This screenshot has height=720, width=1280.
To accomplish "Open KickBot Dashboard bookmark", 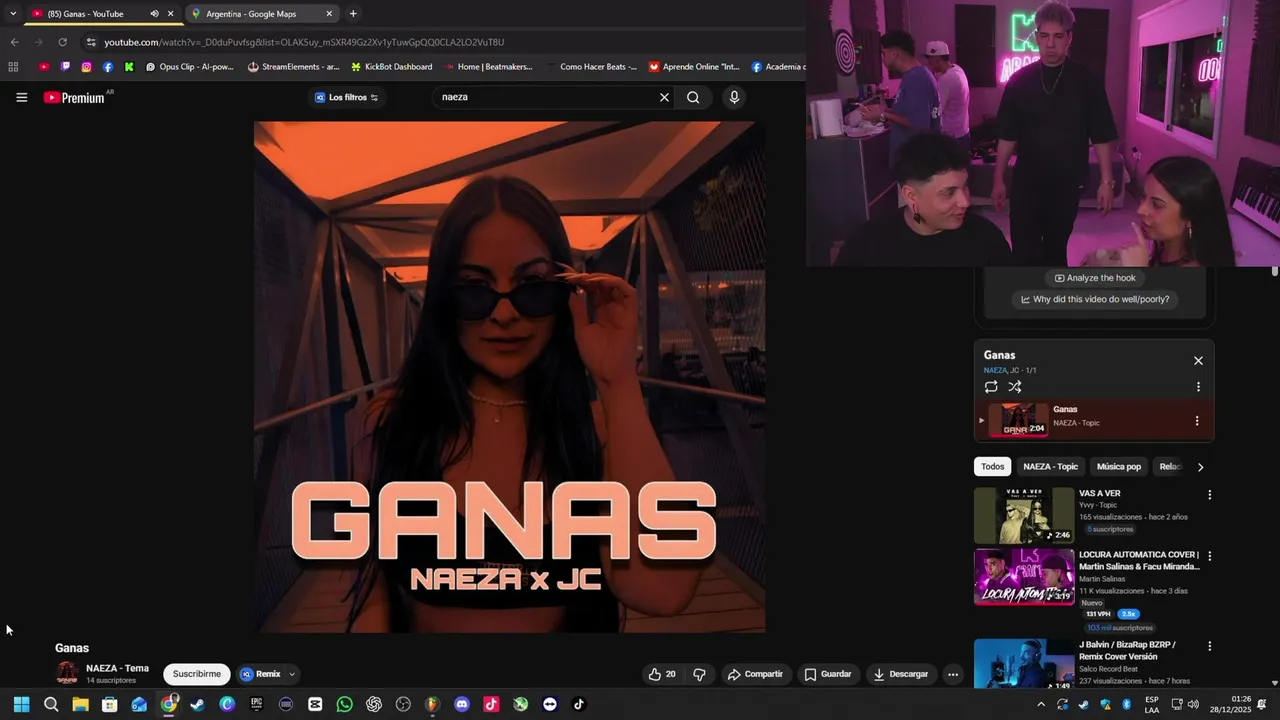I will pyautogui.click(x=392, y=67).
